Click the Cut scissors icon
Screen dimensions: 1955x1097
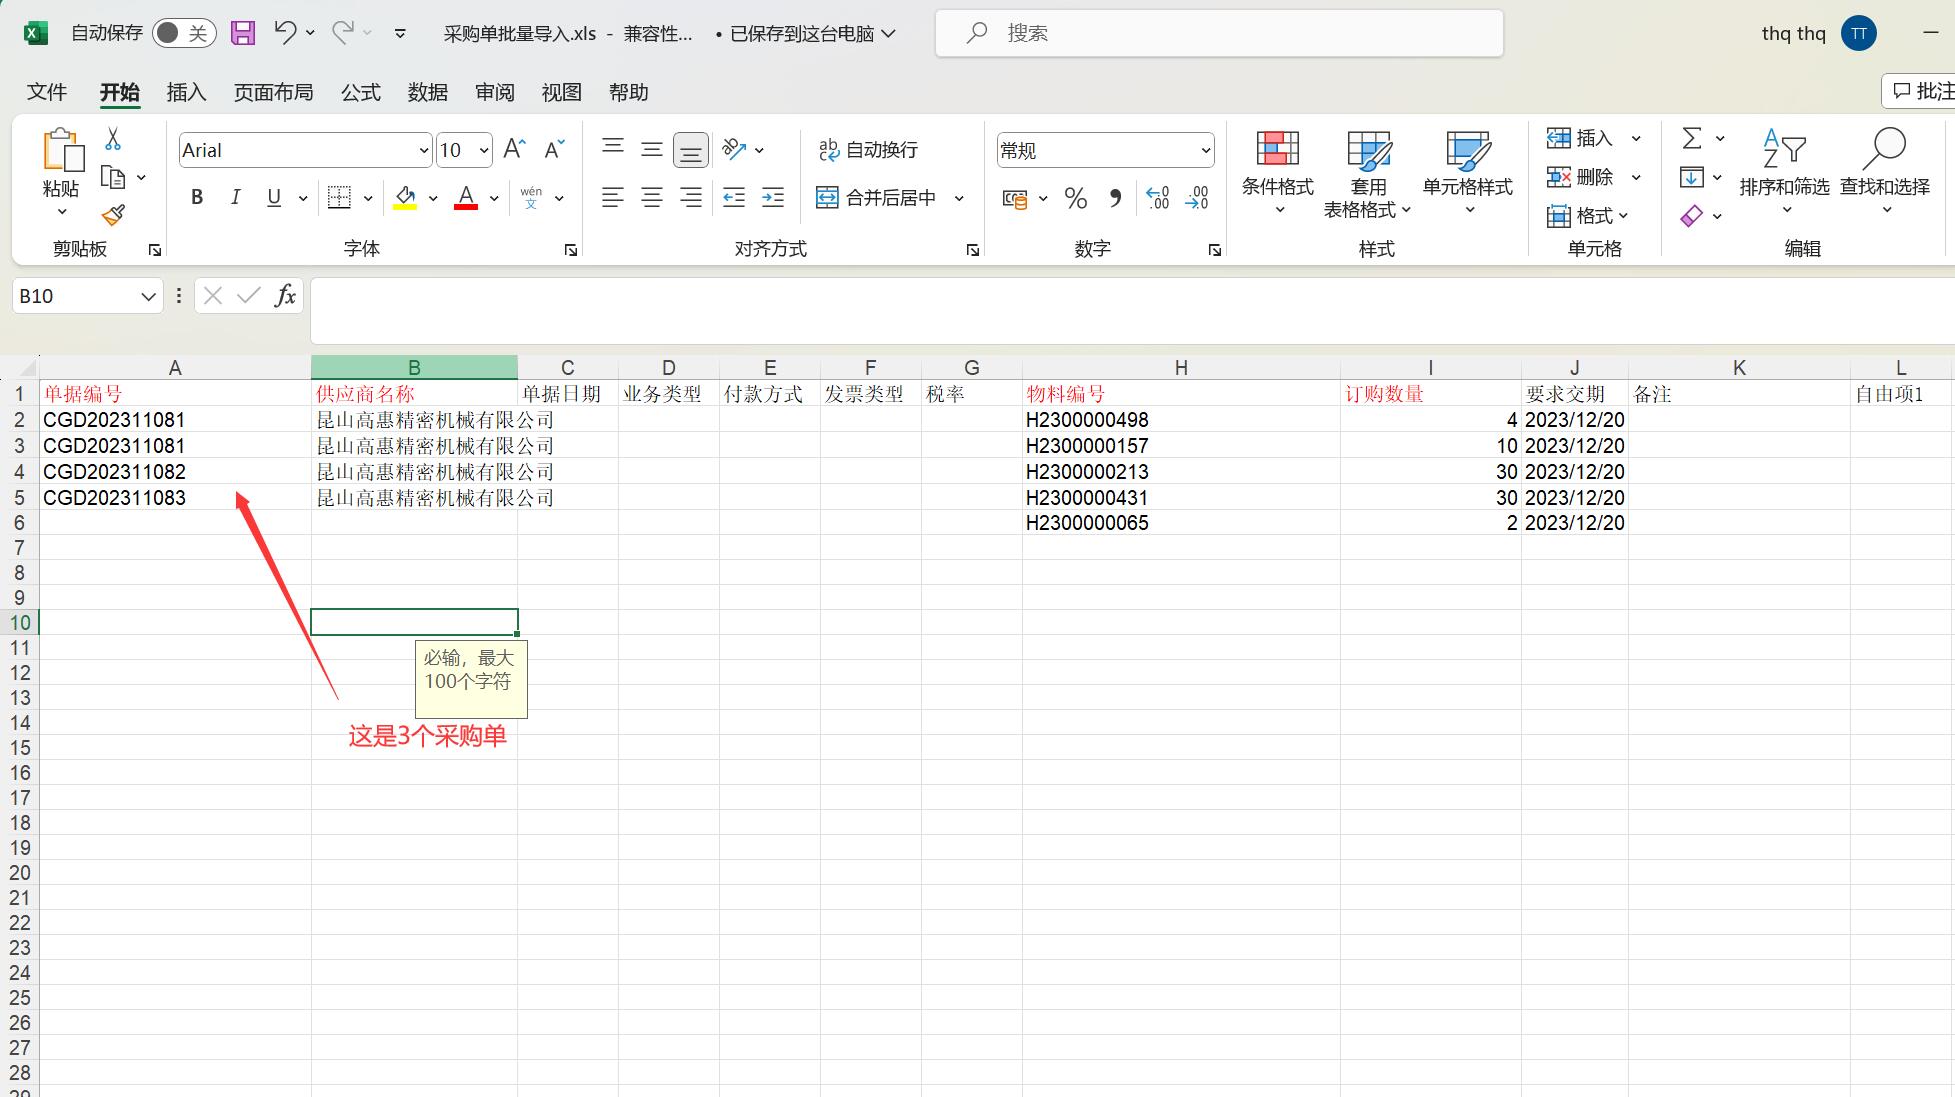113,139
